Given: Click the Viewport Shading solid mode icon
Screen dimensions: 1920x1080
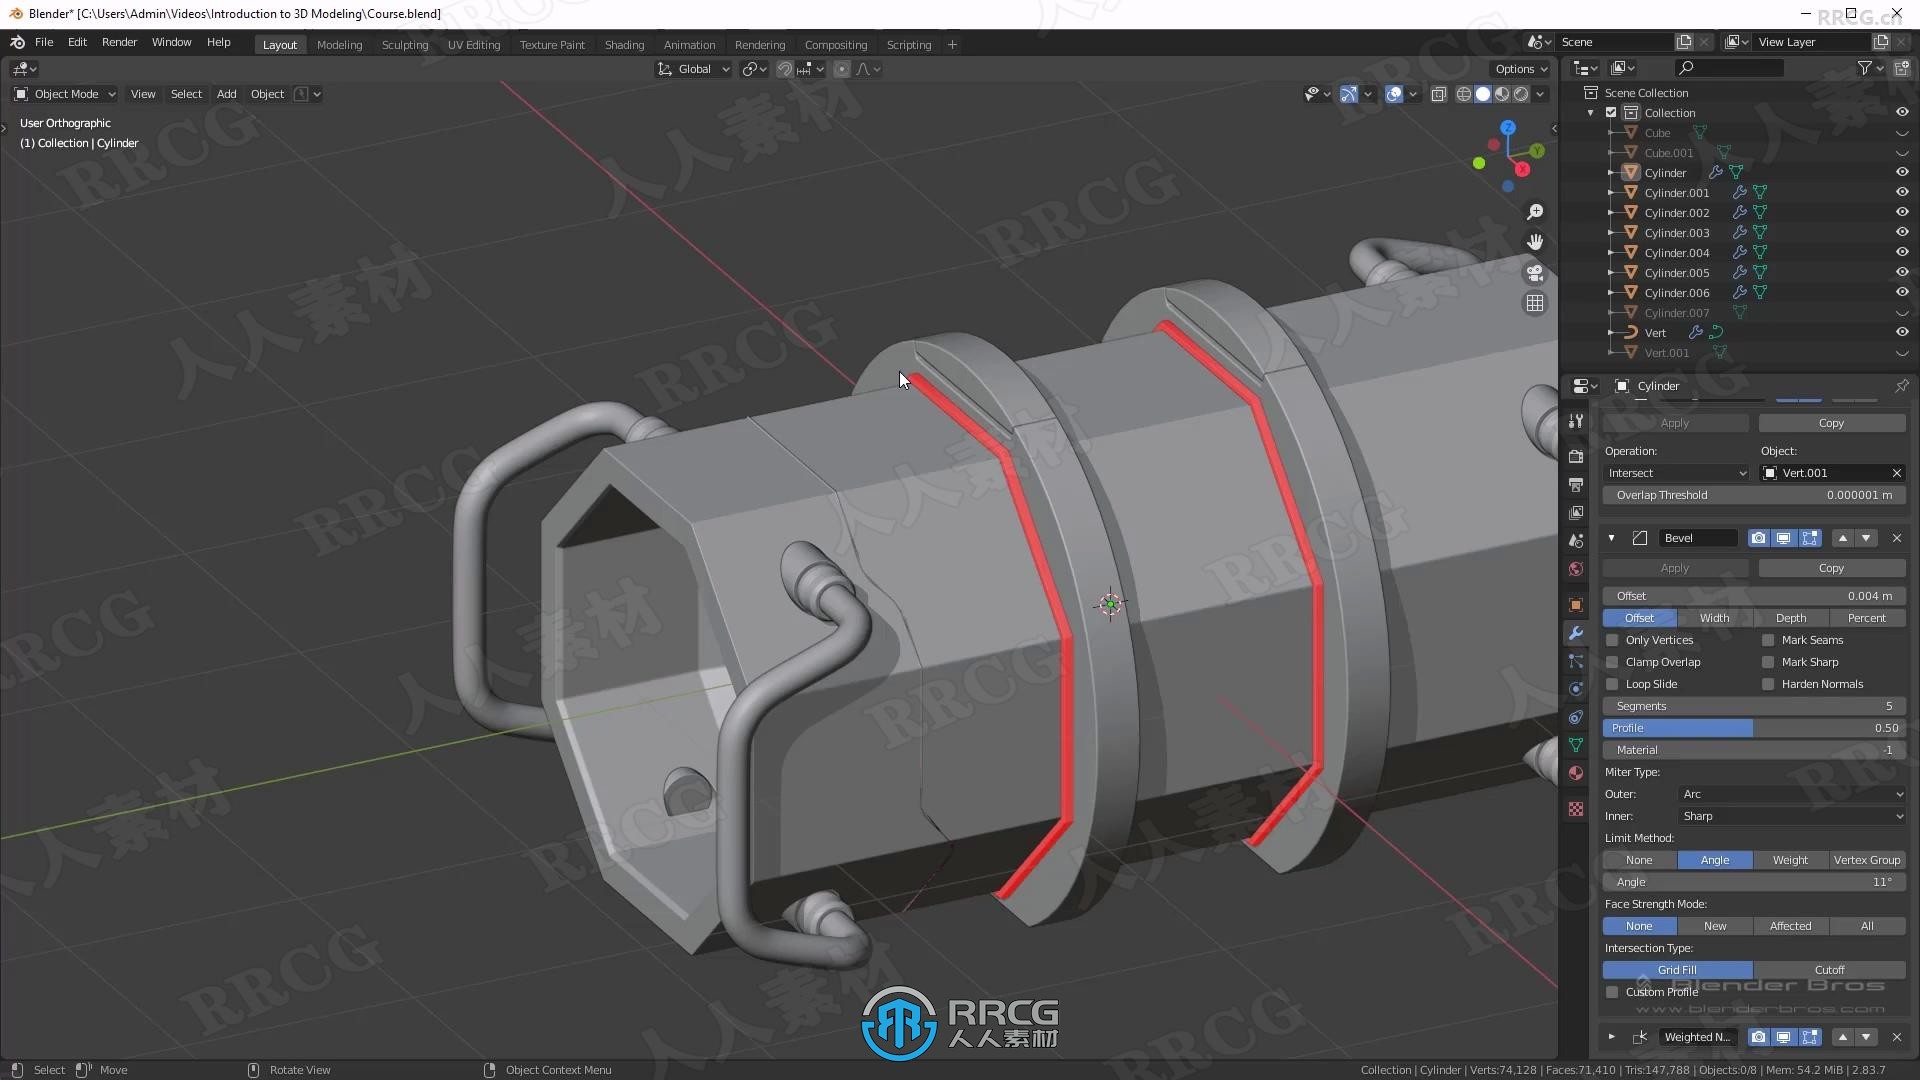Looking at the screenshot, I should click(x=1485, y=94).
